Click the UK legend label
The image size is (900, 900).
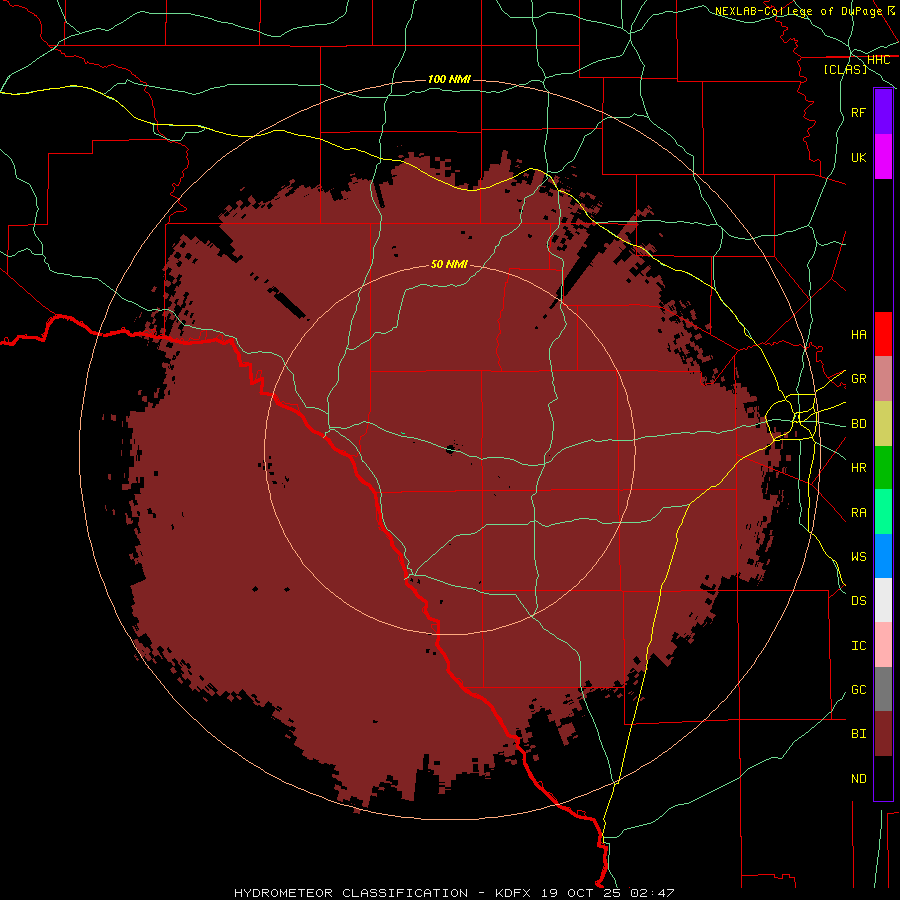pyautogui.click(x=859, y=157)
